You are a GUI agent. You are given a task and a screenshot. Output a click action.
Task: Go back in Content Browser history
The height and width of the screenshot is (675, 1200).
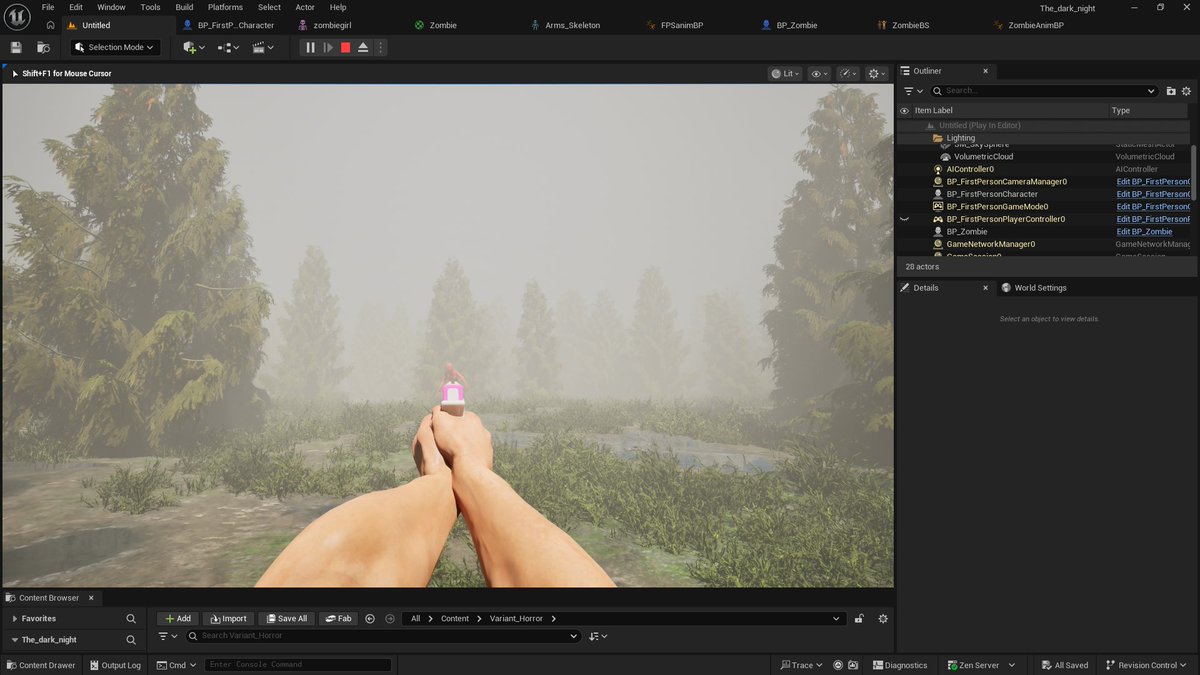coord(370,619)
